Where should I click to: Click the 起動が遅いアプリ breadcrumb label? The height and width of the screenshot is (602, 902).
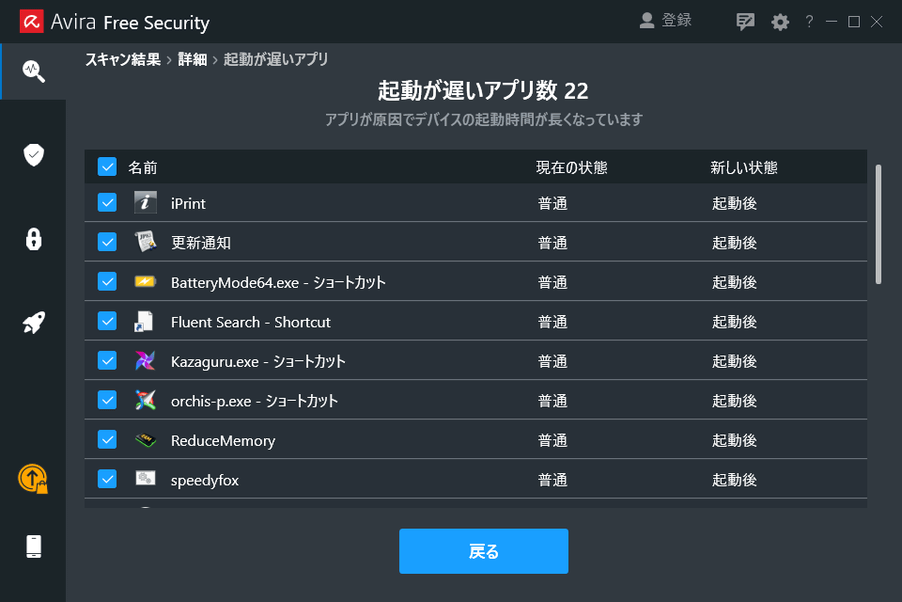[x=276, y=59]
